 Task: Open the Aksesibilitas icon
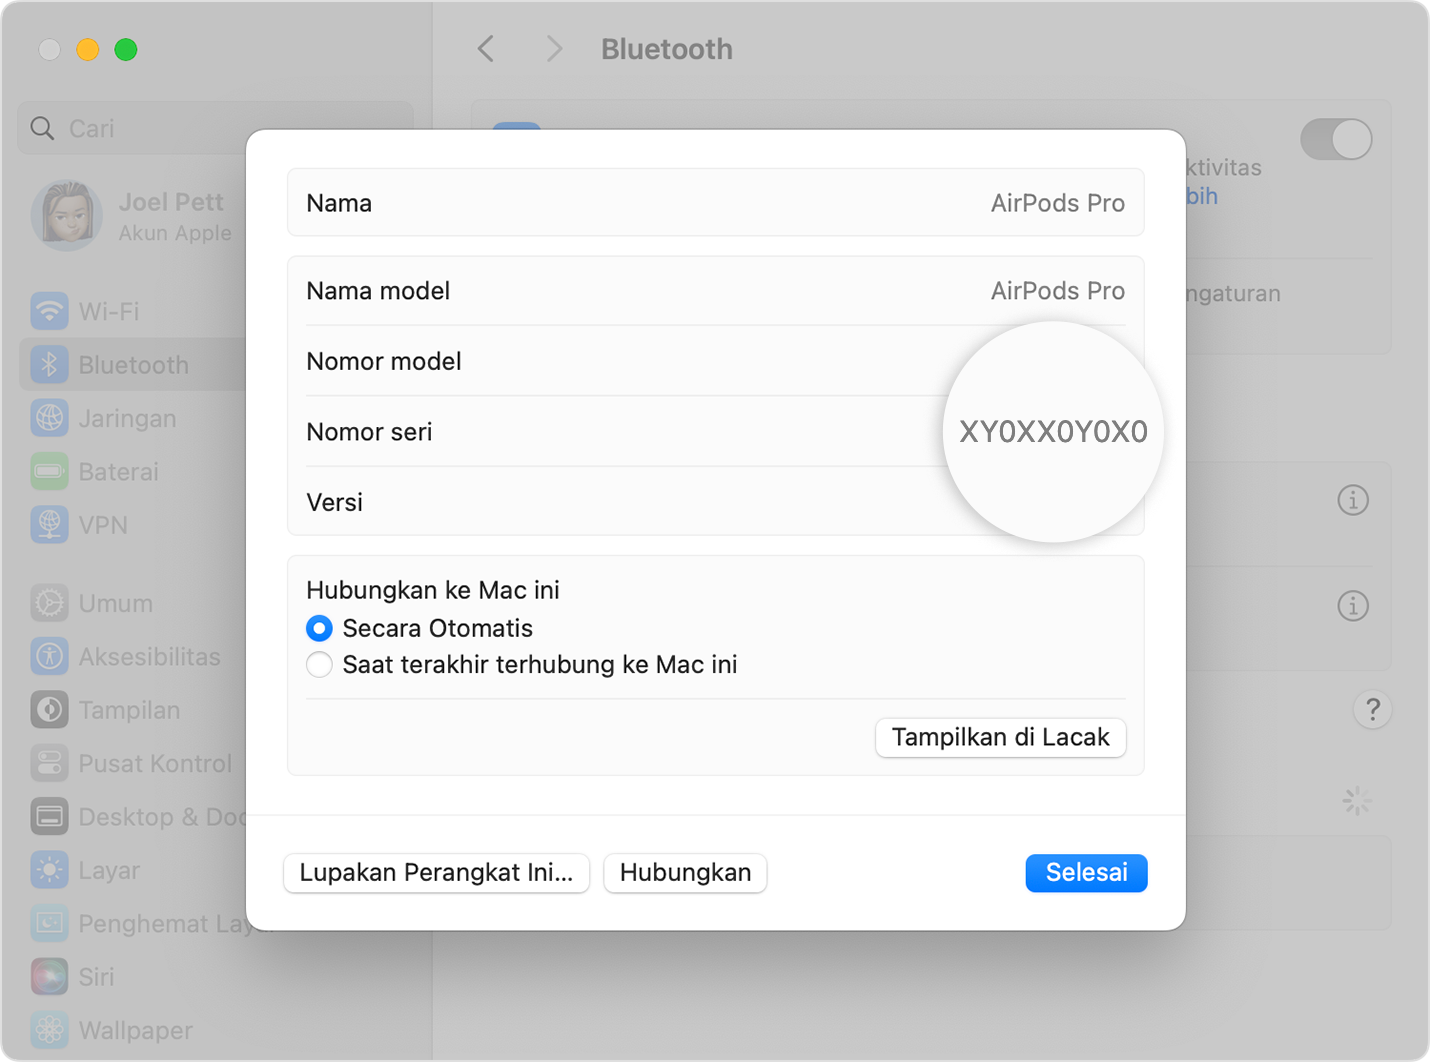click(x=49, y=656)
